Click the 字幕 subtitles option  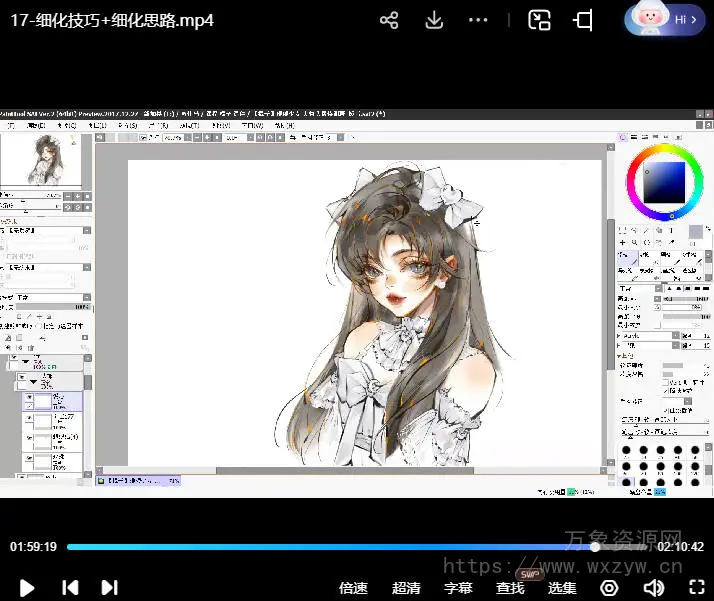pos(458,588)
